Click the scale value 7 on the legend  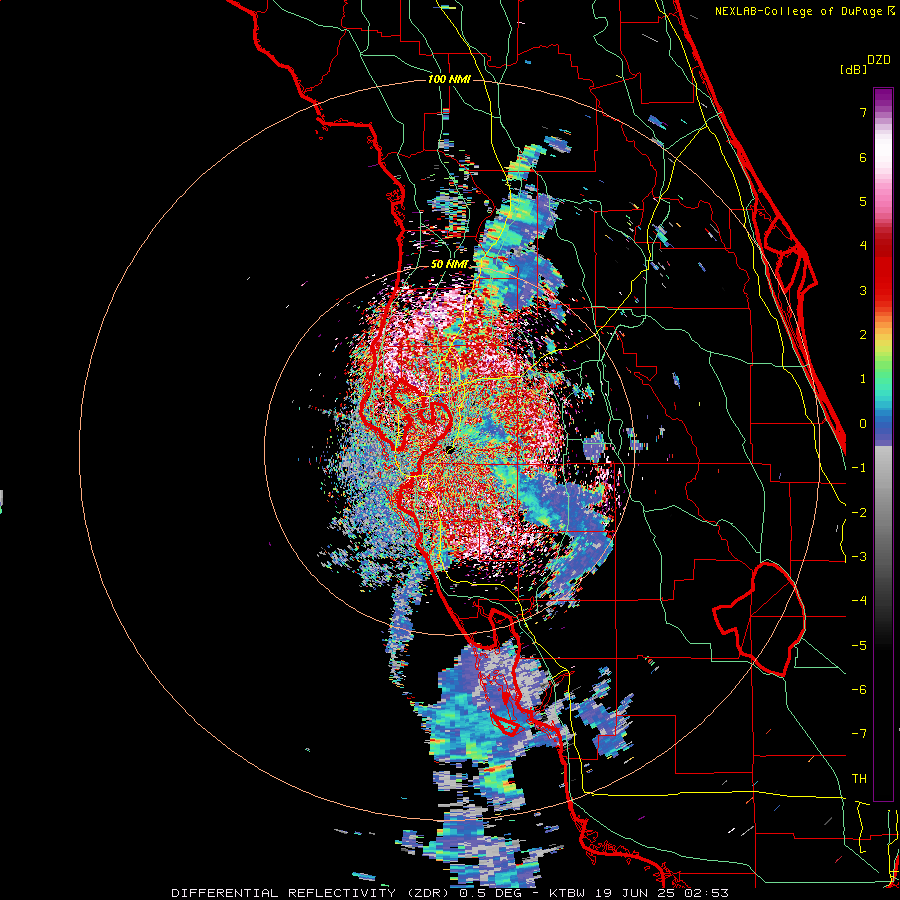(863, 112)
